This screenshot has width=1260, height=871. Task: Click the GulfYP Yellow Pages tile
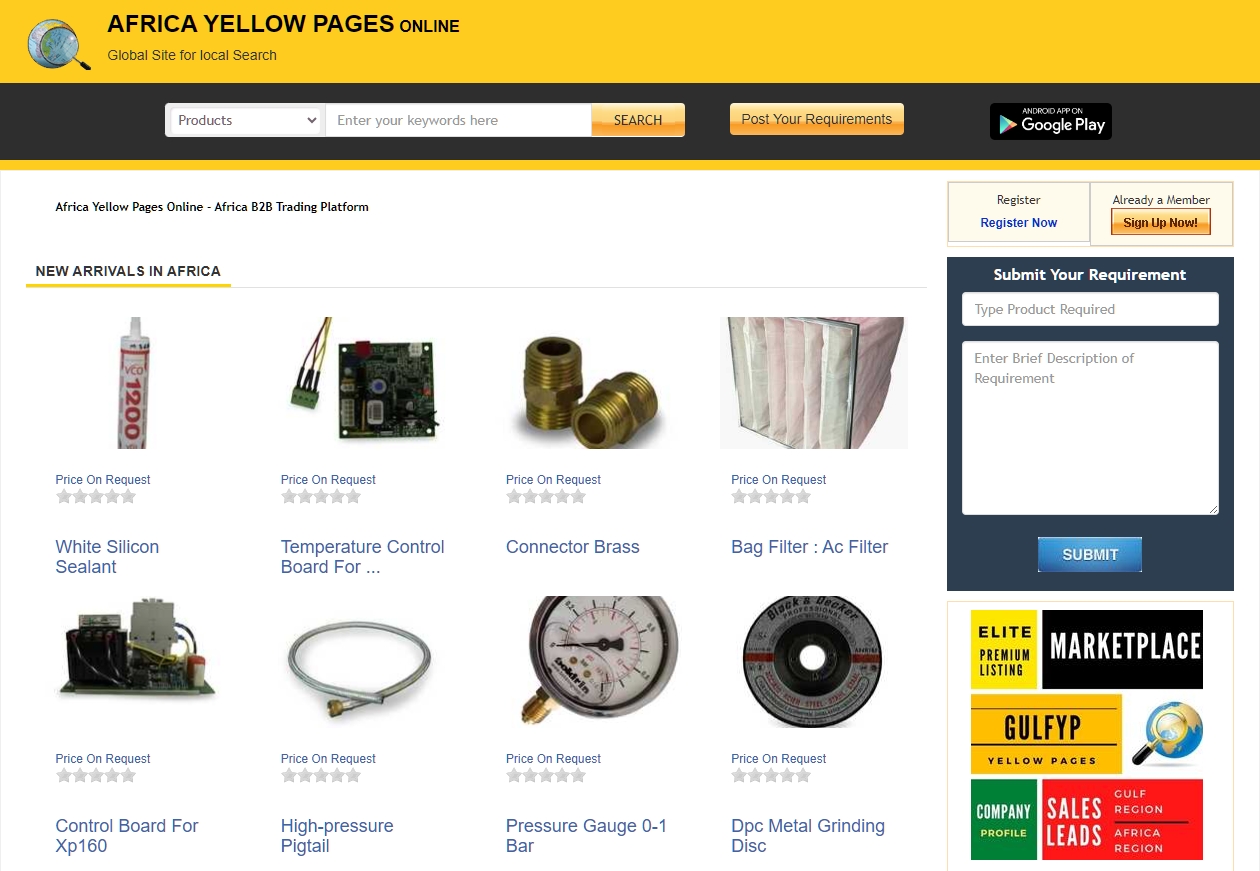tap(1046, 734)
